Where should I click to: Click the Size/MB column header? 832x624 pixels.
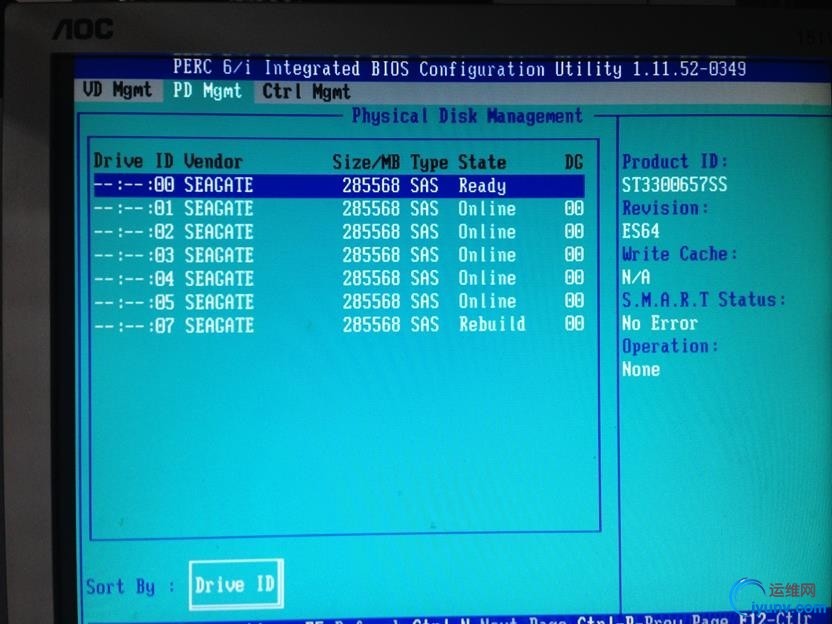tap(366, 162)
